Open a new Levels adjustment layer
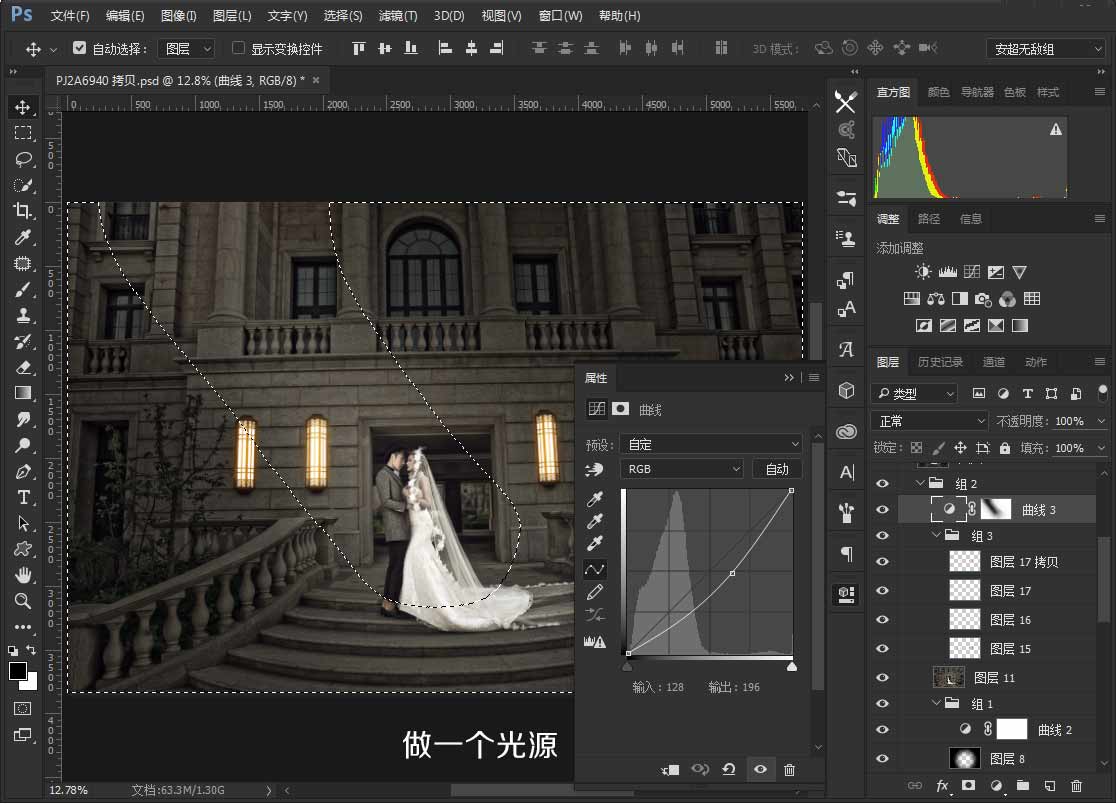 click(947, 271)
